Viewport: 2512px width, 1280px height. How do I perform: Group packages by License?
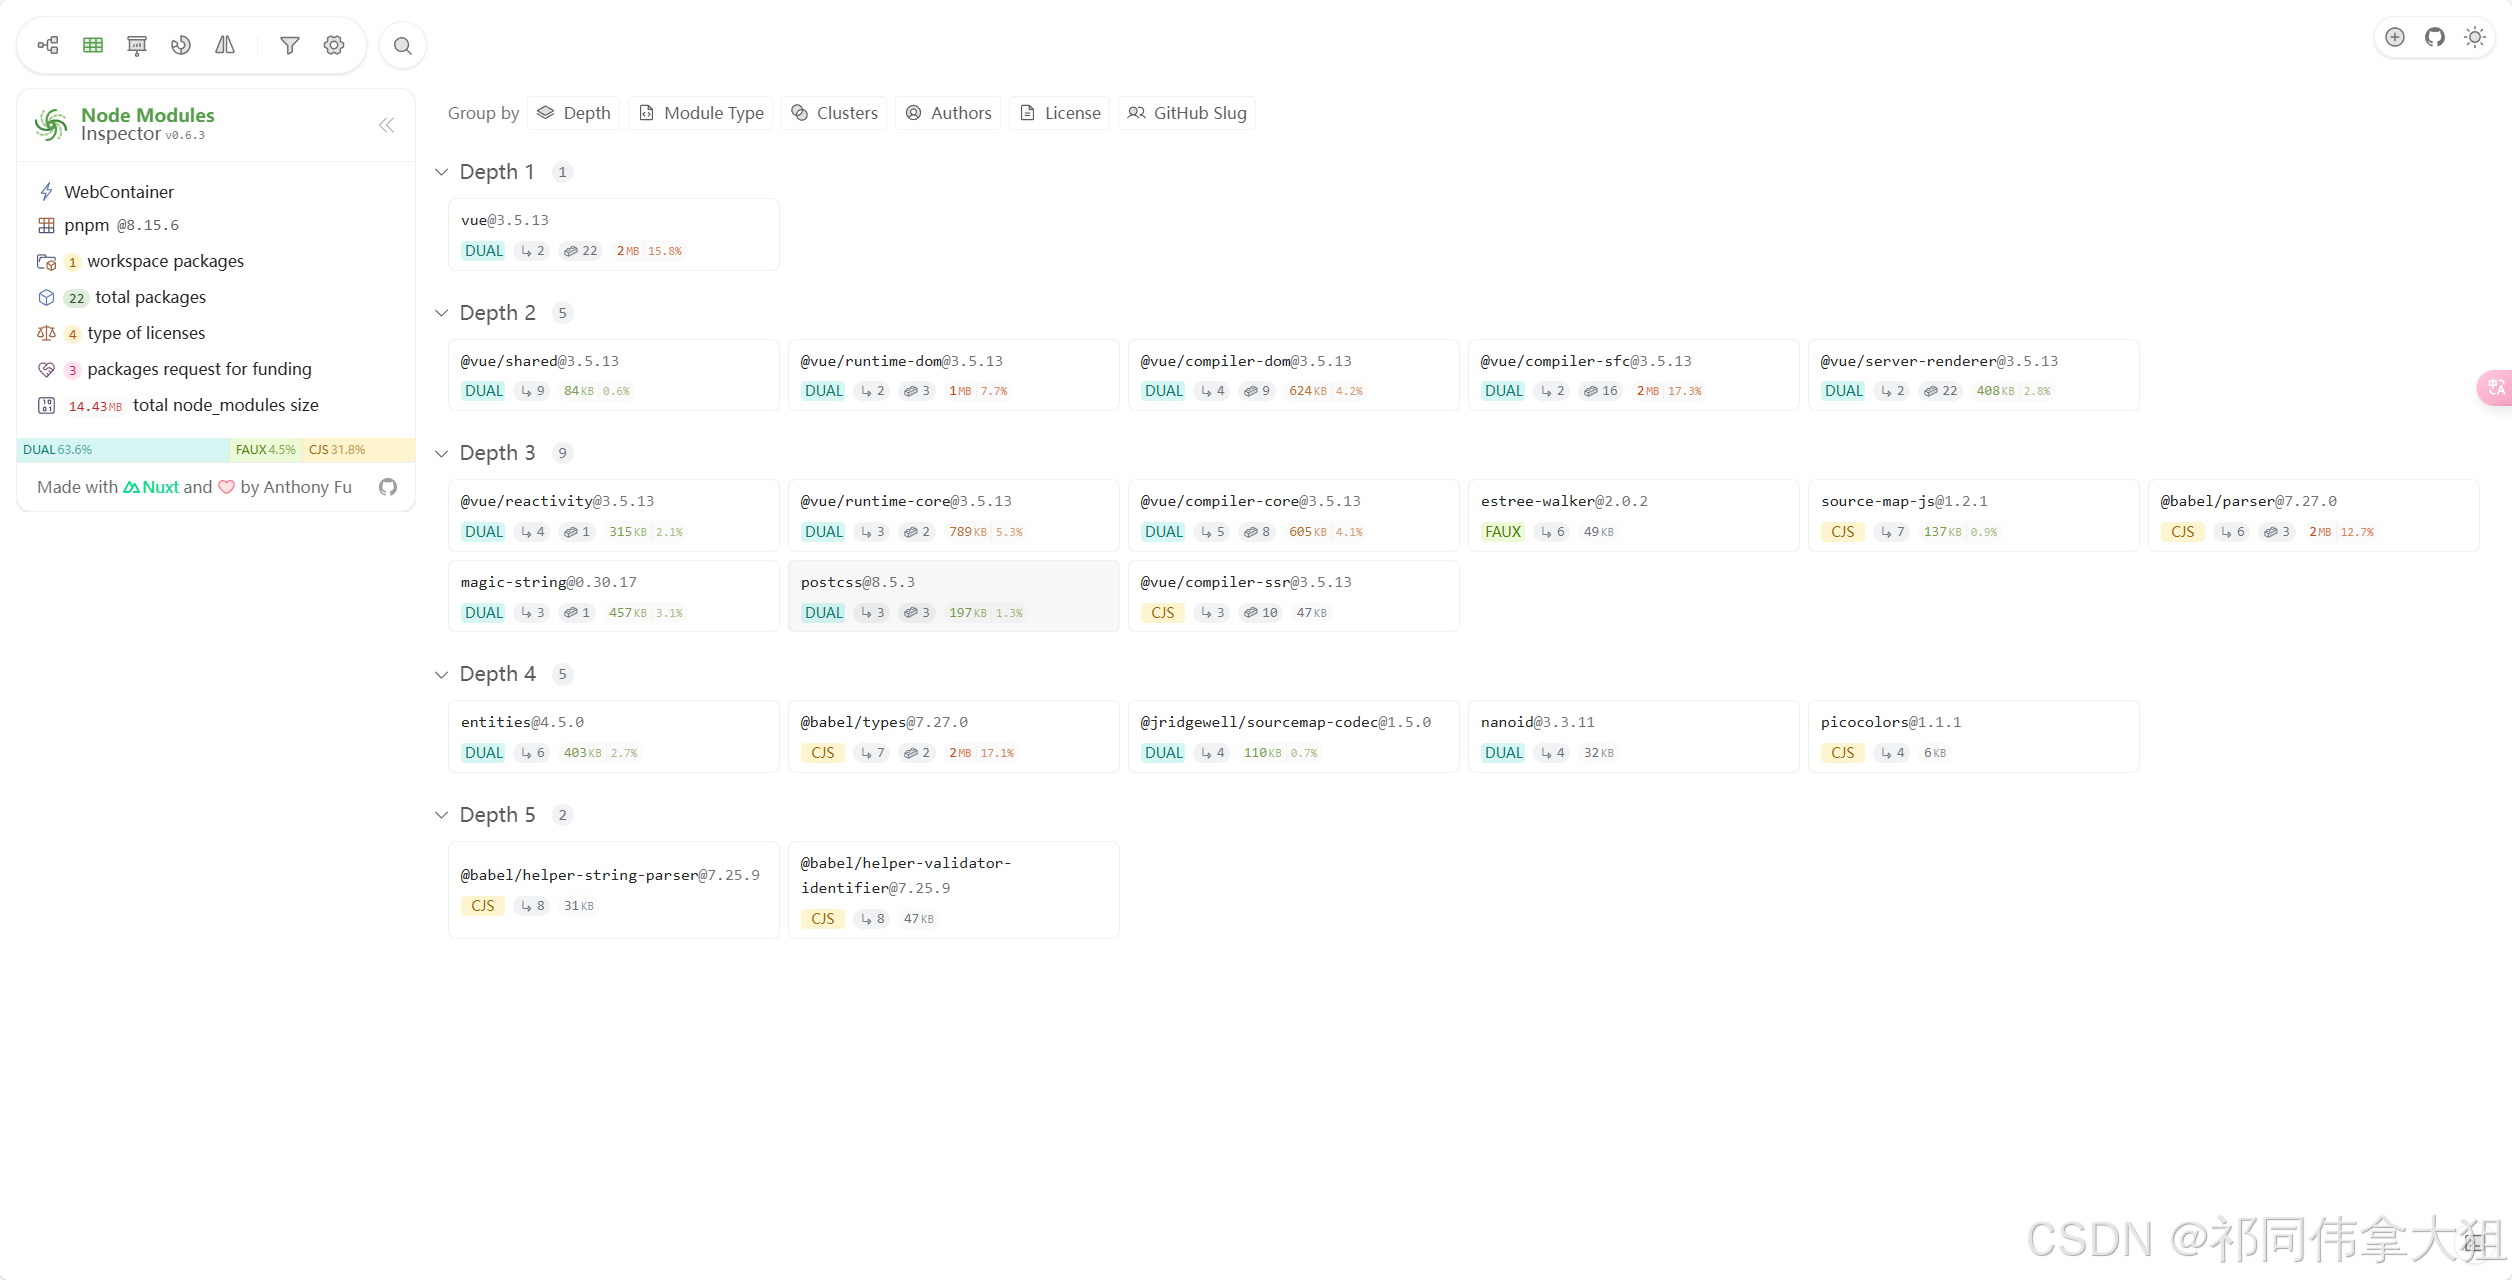coord(1060,113)
